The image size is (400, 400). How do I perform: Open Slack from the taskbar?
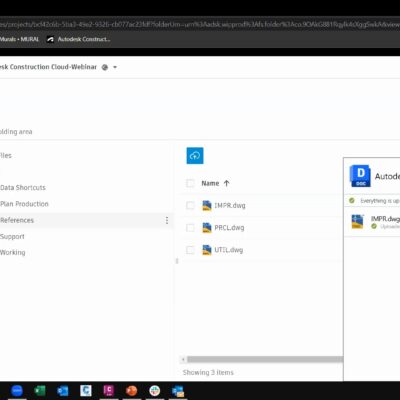pyautogui.click(x=155, y=390)
